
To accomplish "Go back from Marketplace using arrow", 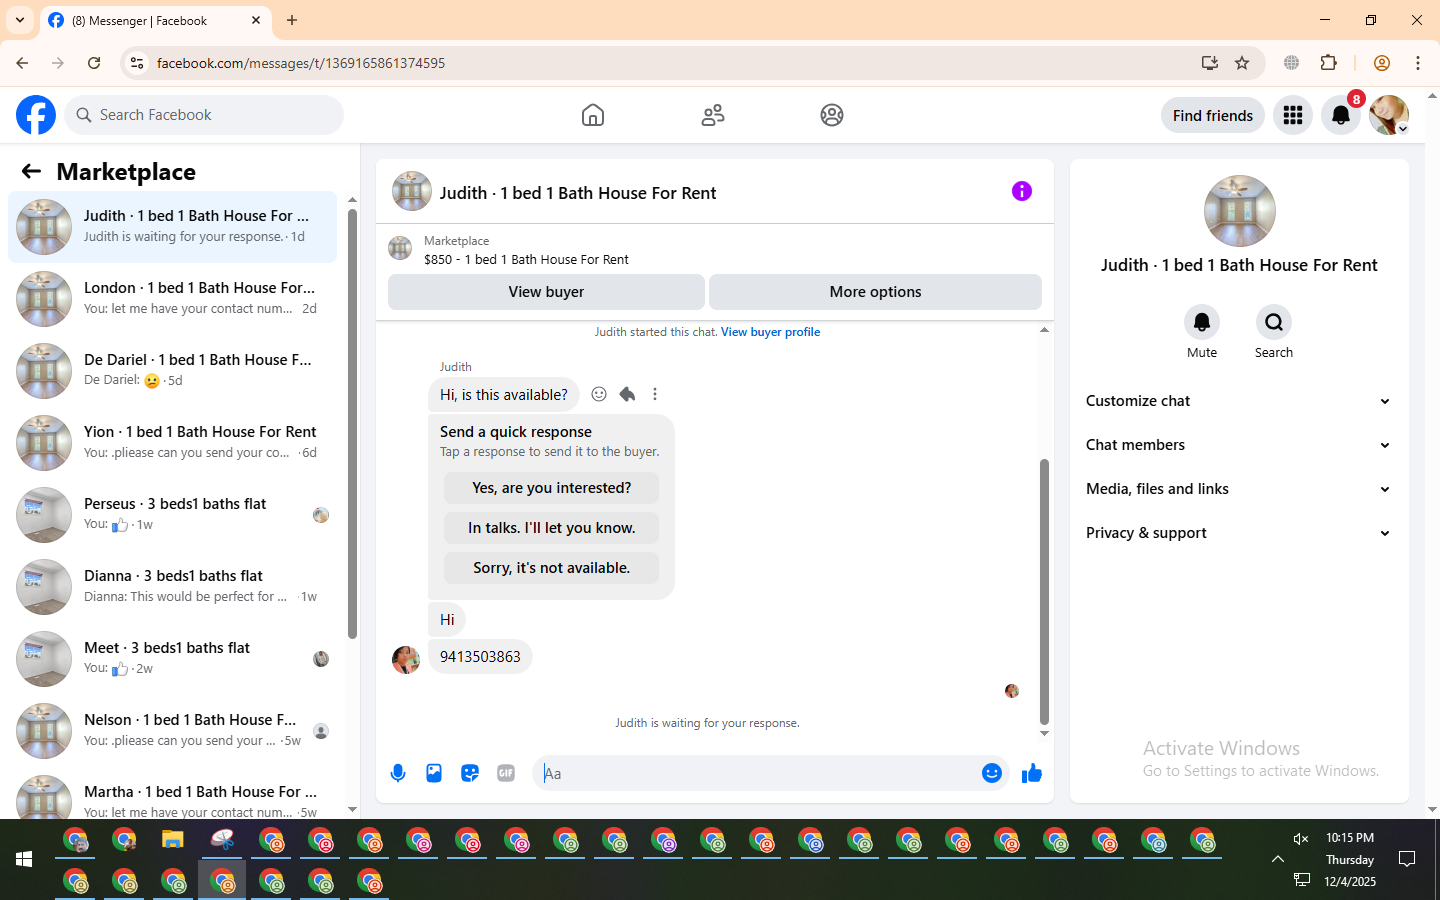I will pos(31,171).
